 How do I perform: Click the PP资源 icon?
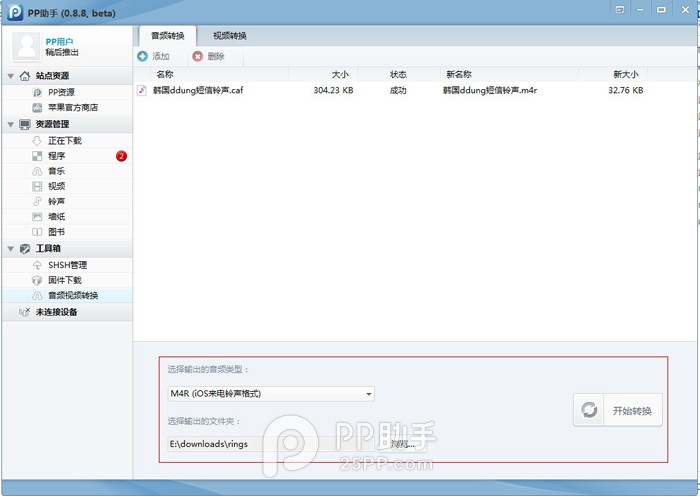coord(37,92)
